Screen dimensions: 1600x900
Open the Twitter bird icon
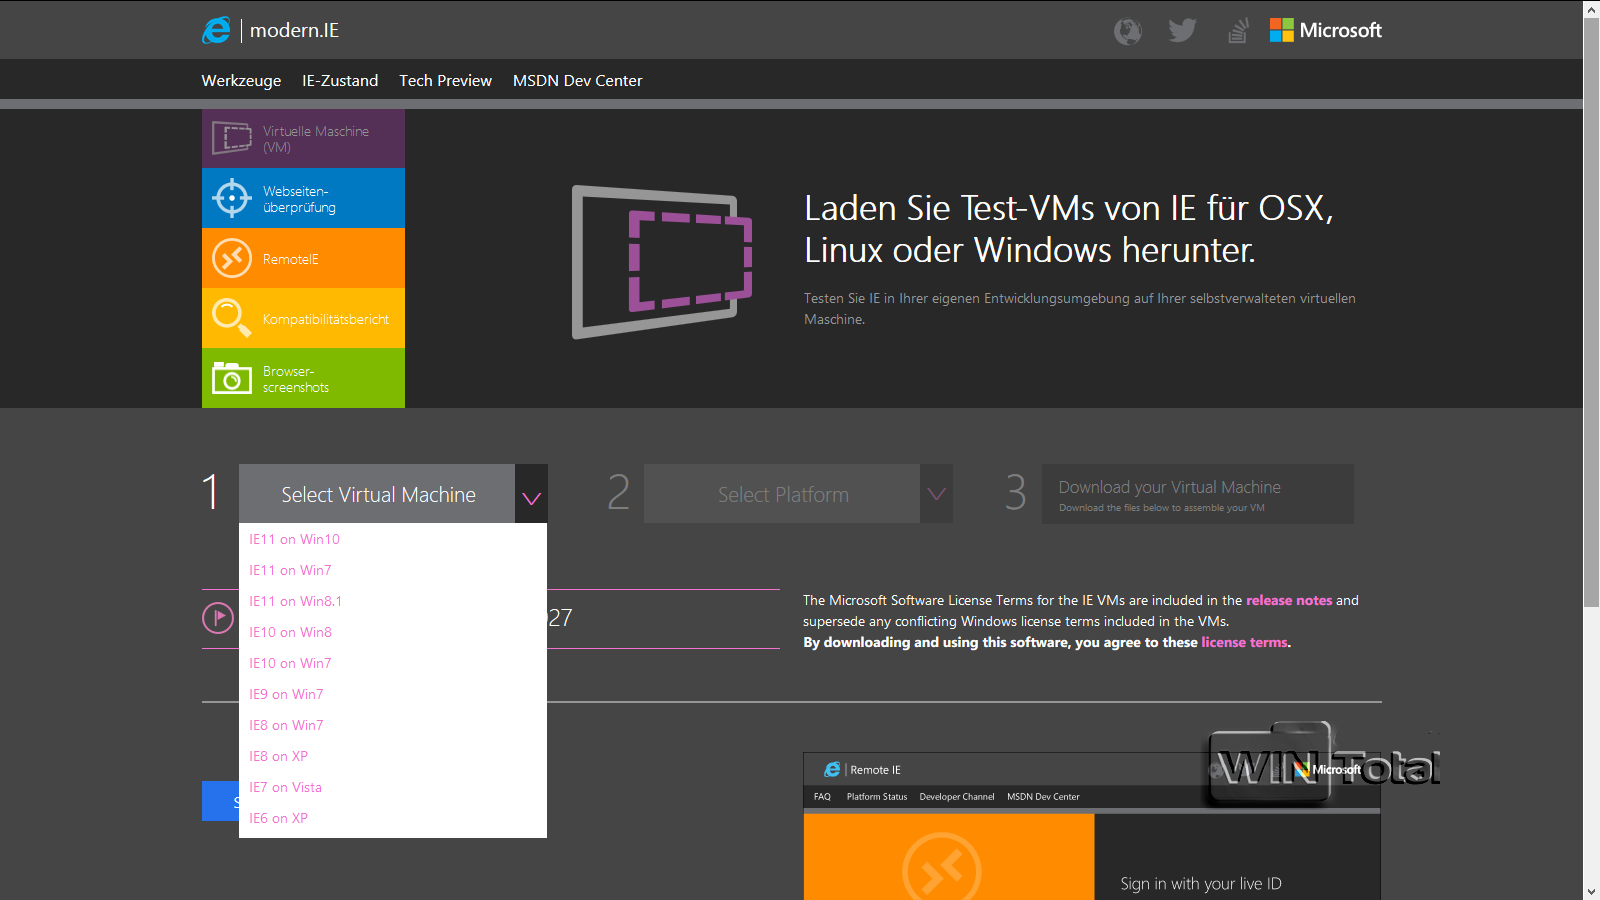pyautogui.click(x=1182, y=31)
